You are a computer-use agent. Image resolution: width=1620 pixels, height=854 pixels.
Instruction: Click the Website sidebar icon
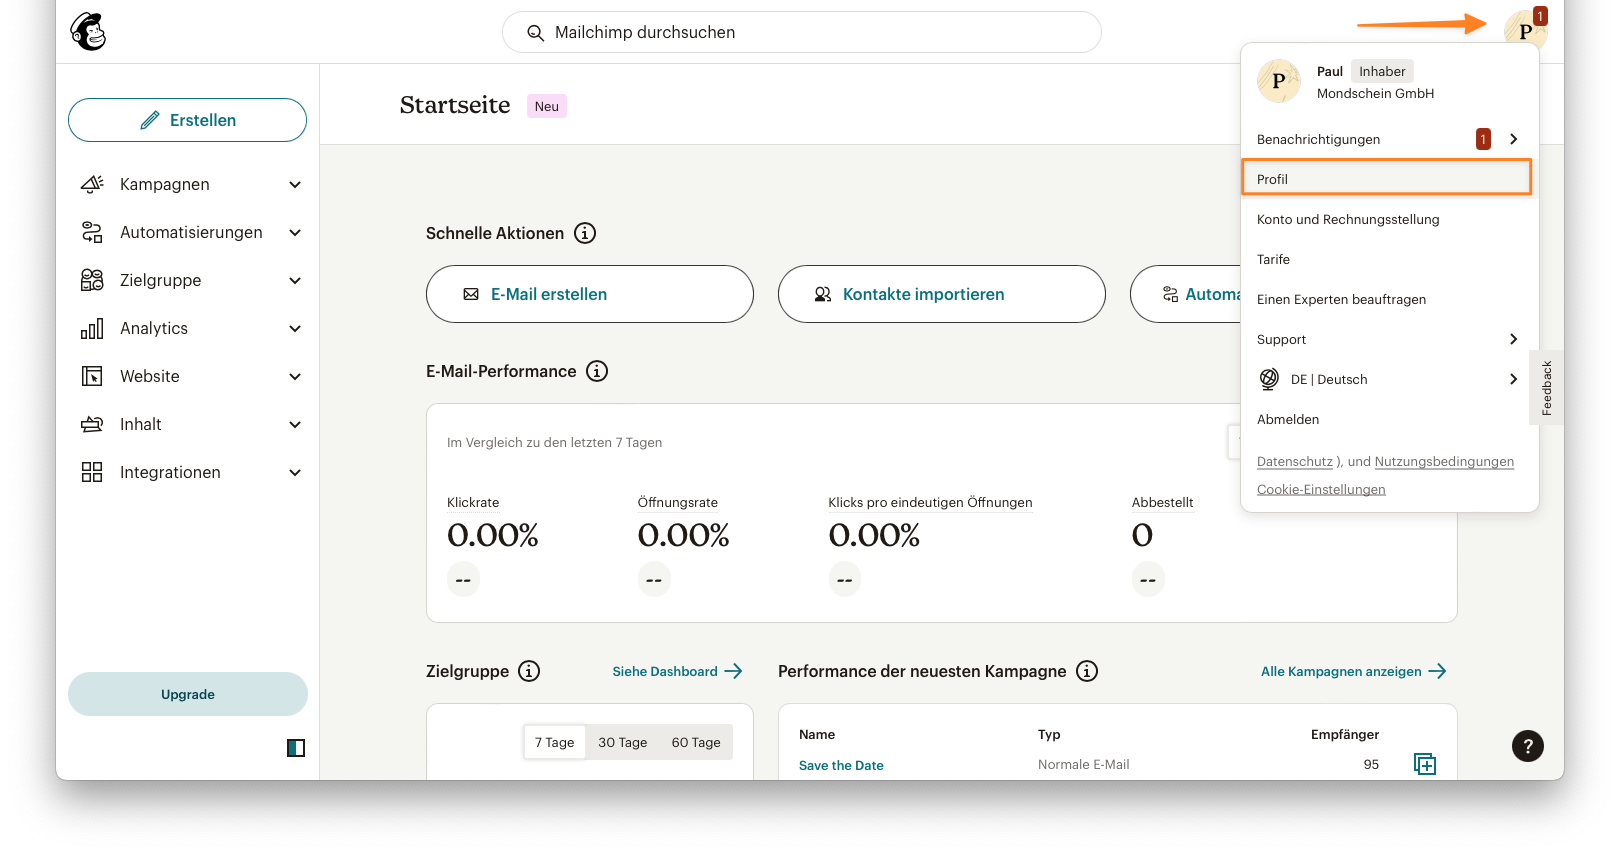92,376
